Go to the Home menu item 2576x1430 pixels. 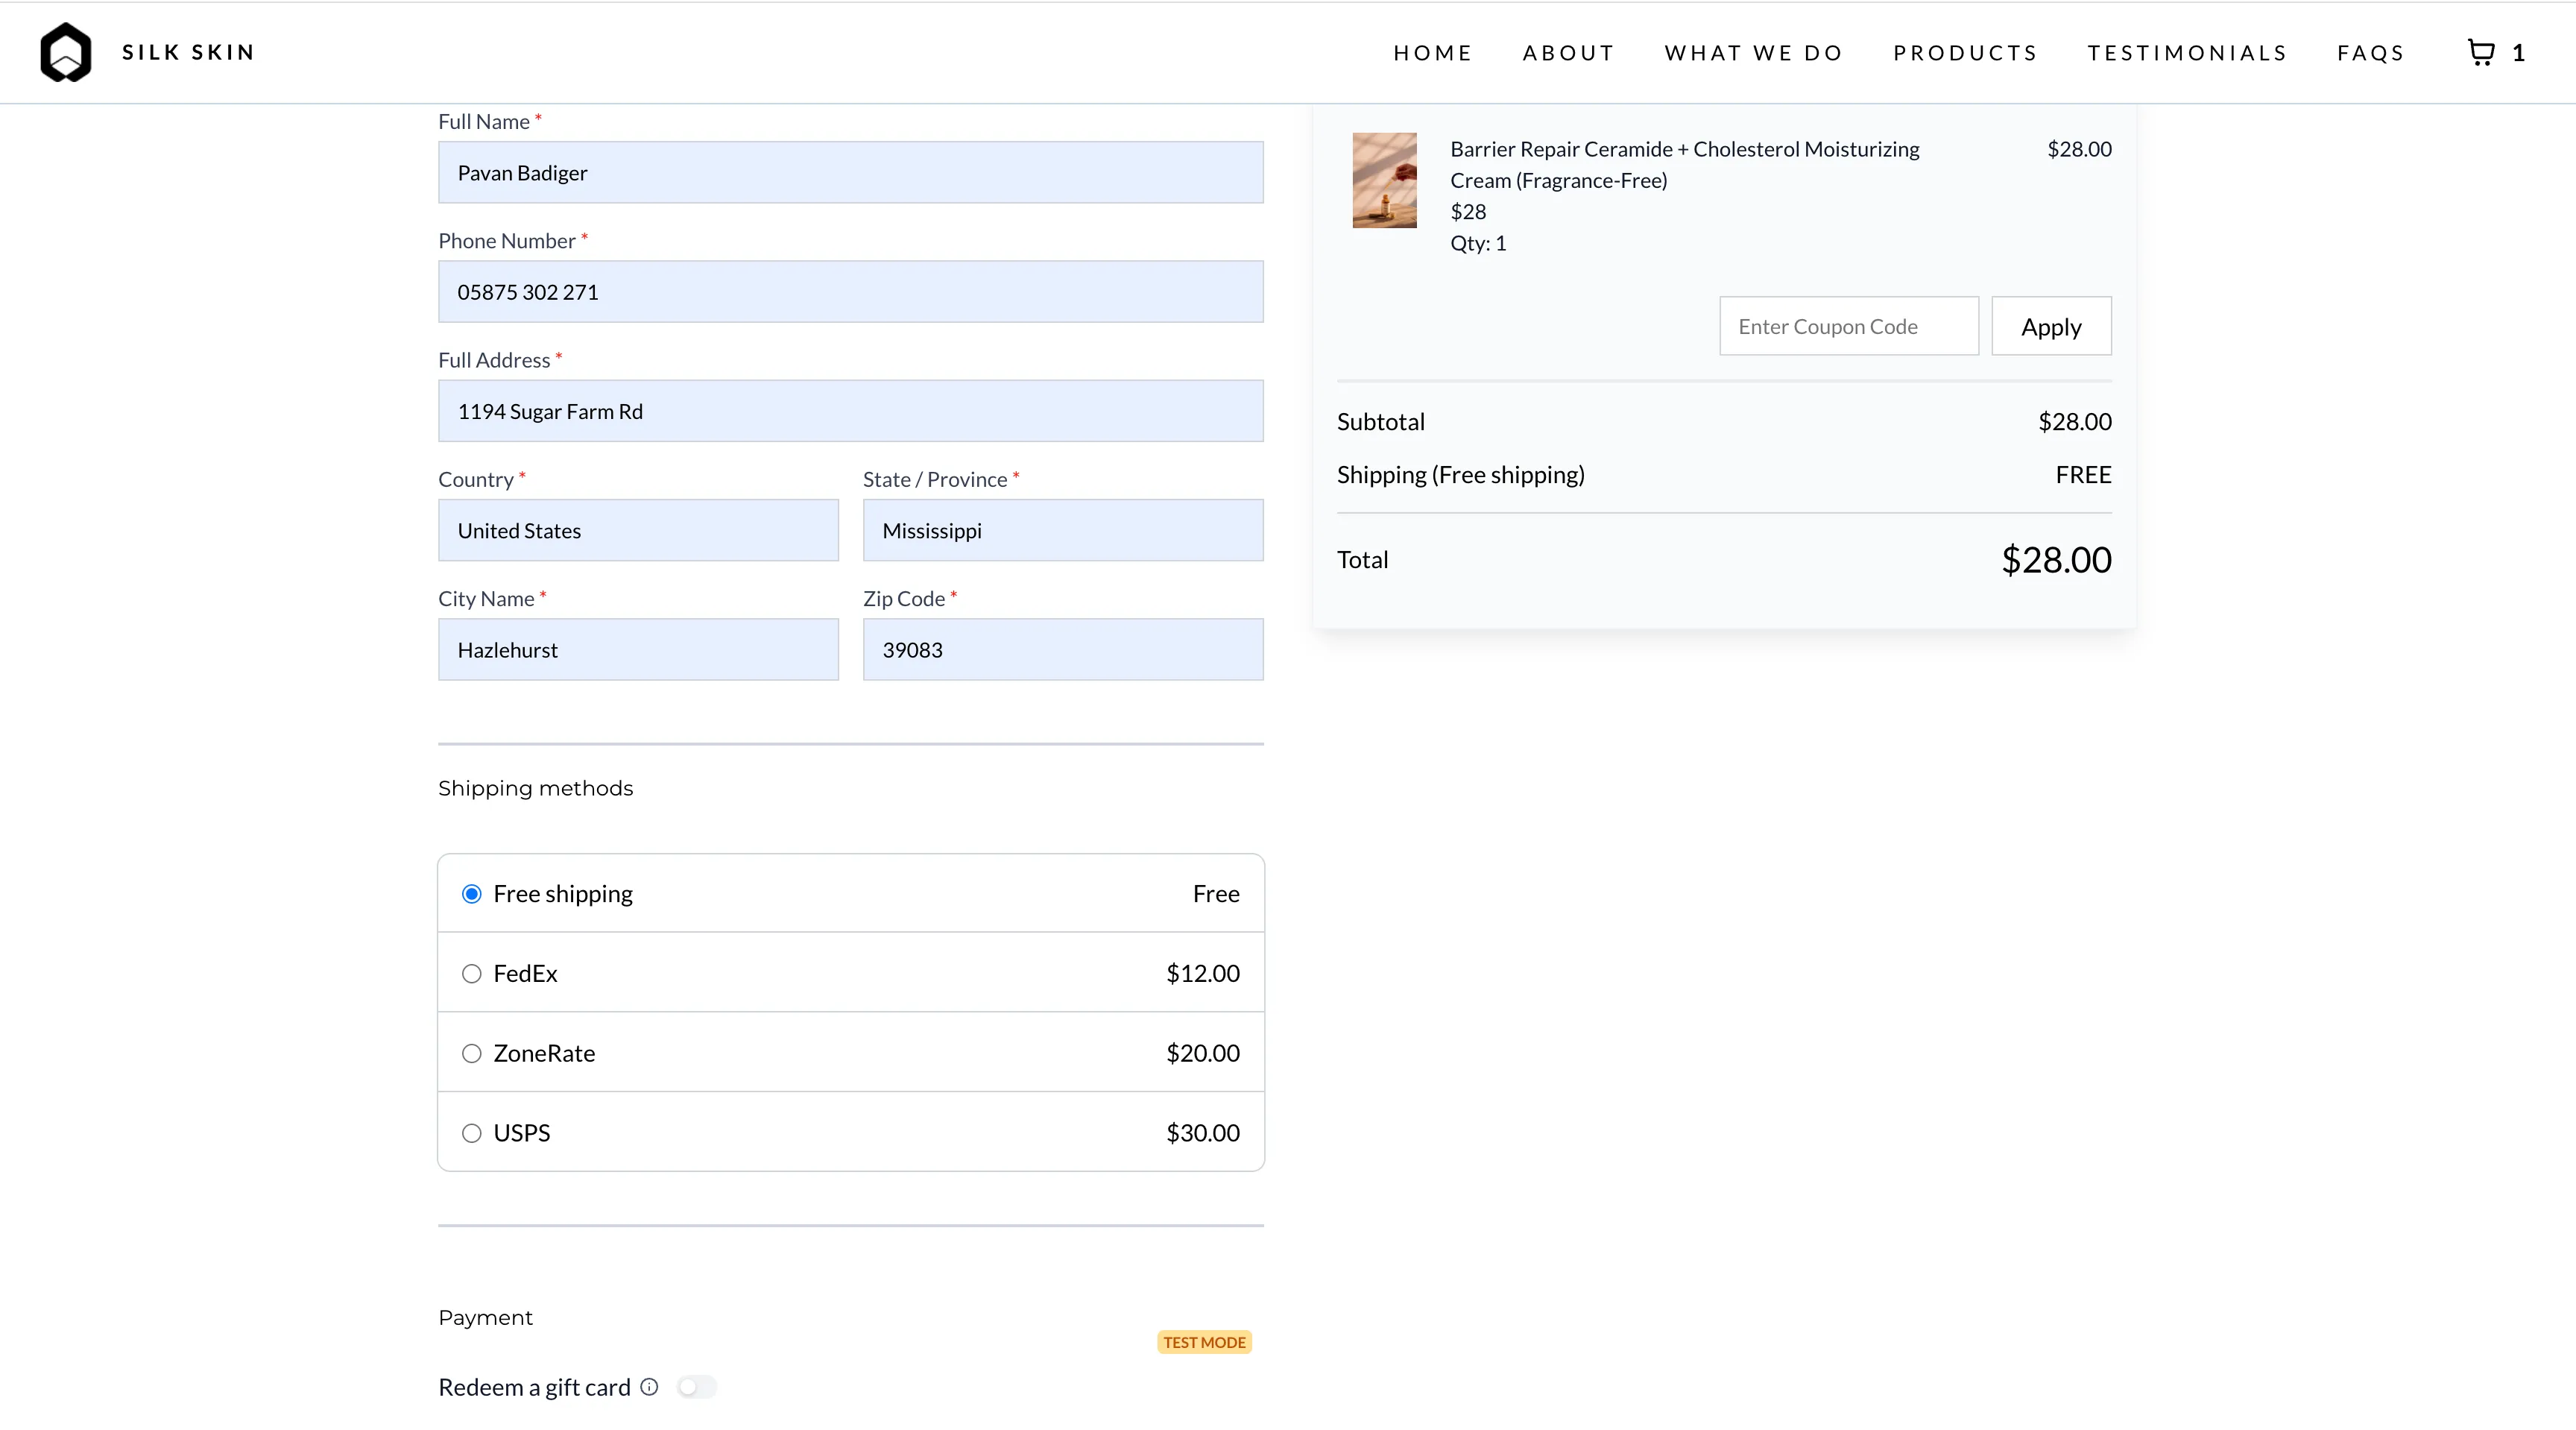coord(1432,53)
